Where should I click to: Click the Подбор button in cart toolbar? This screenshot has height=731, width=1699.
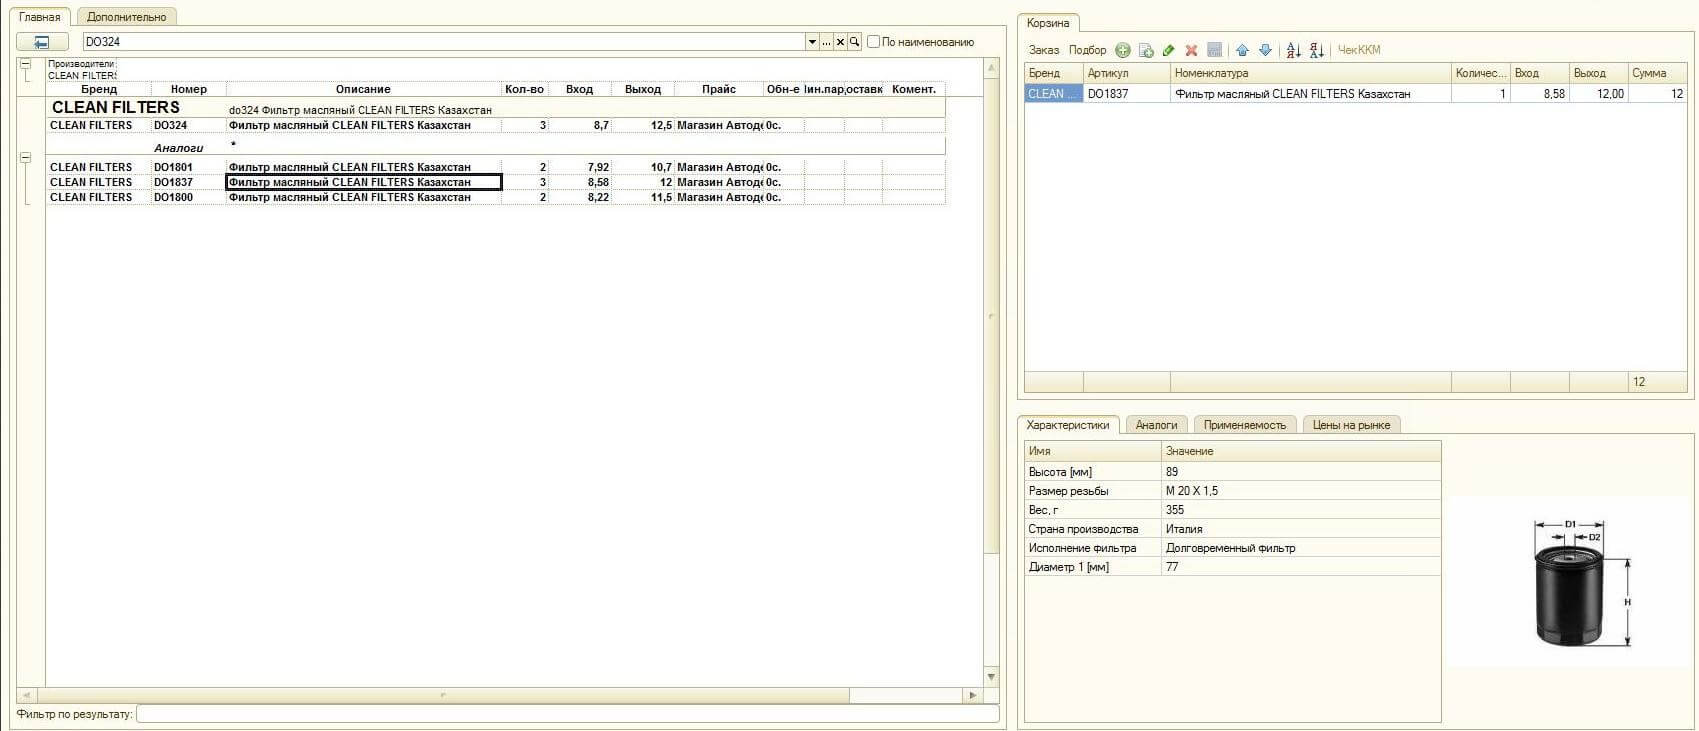(1087, 50)
